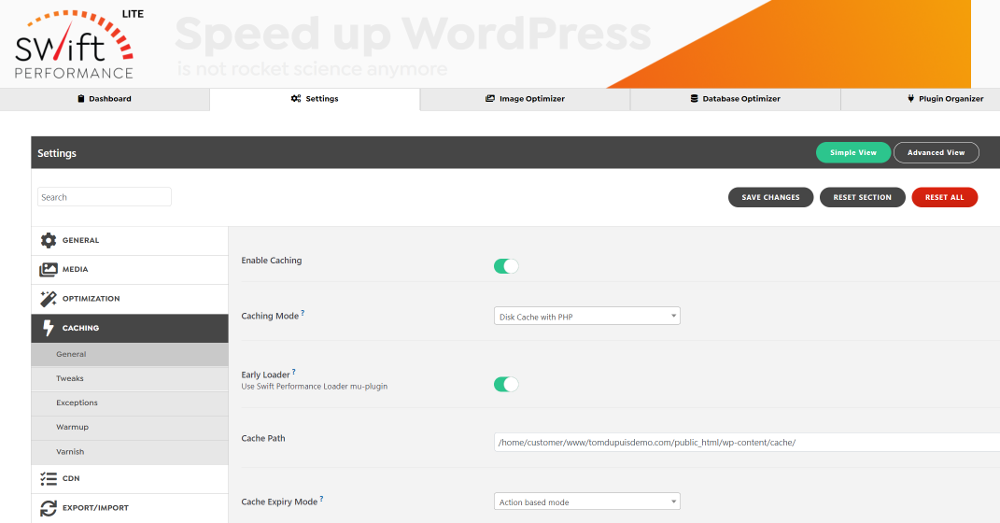The width and height of the screenshot is (1000, 523).
Task: Click the Settings panel header title
Action: (57, 153)
